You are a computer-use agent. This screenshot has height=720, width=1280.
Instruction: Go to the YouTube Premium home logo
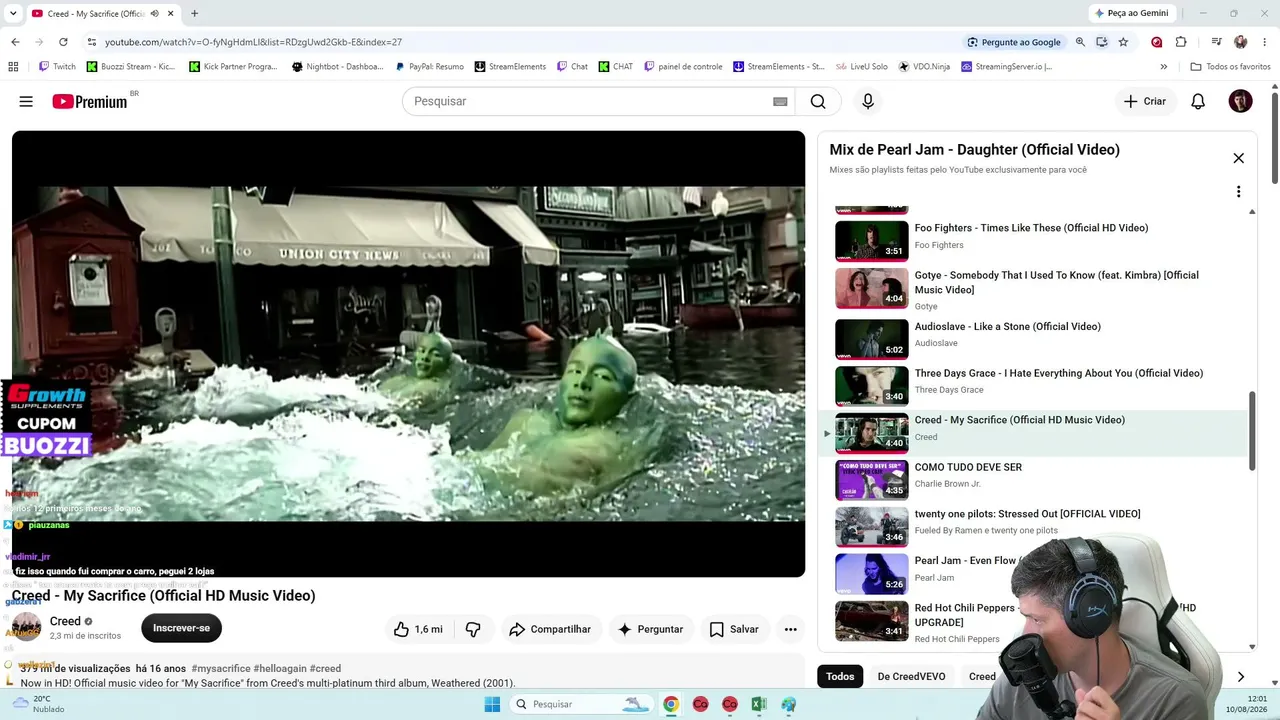[90, 101]
